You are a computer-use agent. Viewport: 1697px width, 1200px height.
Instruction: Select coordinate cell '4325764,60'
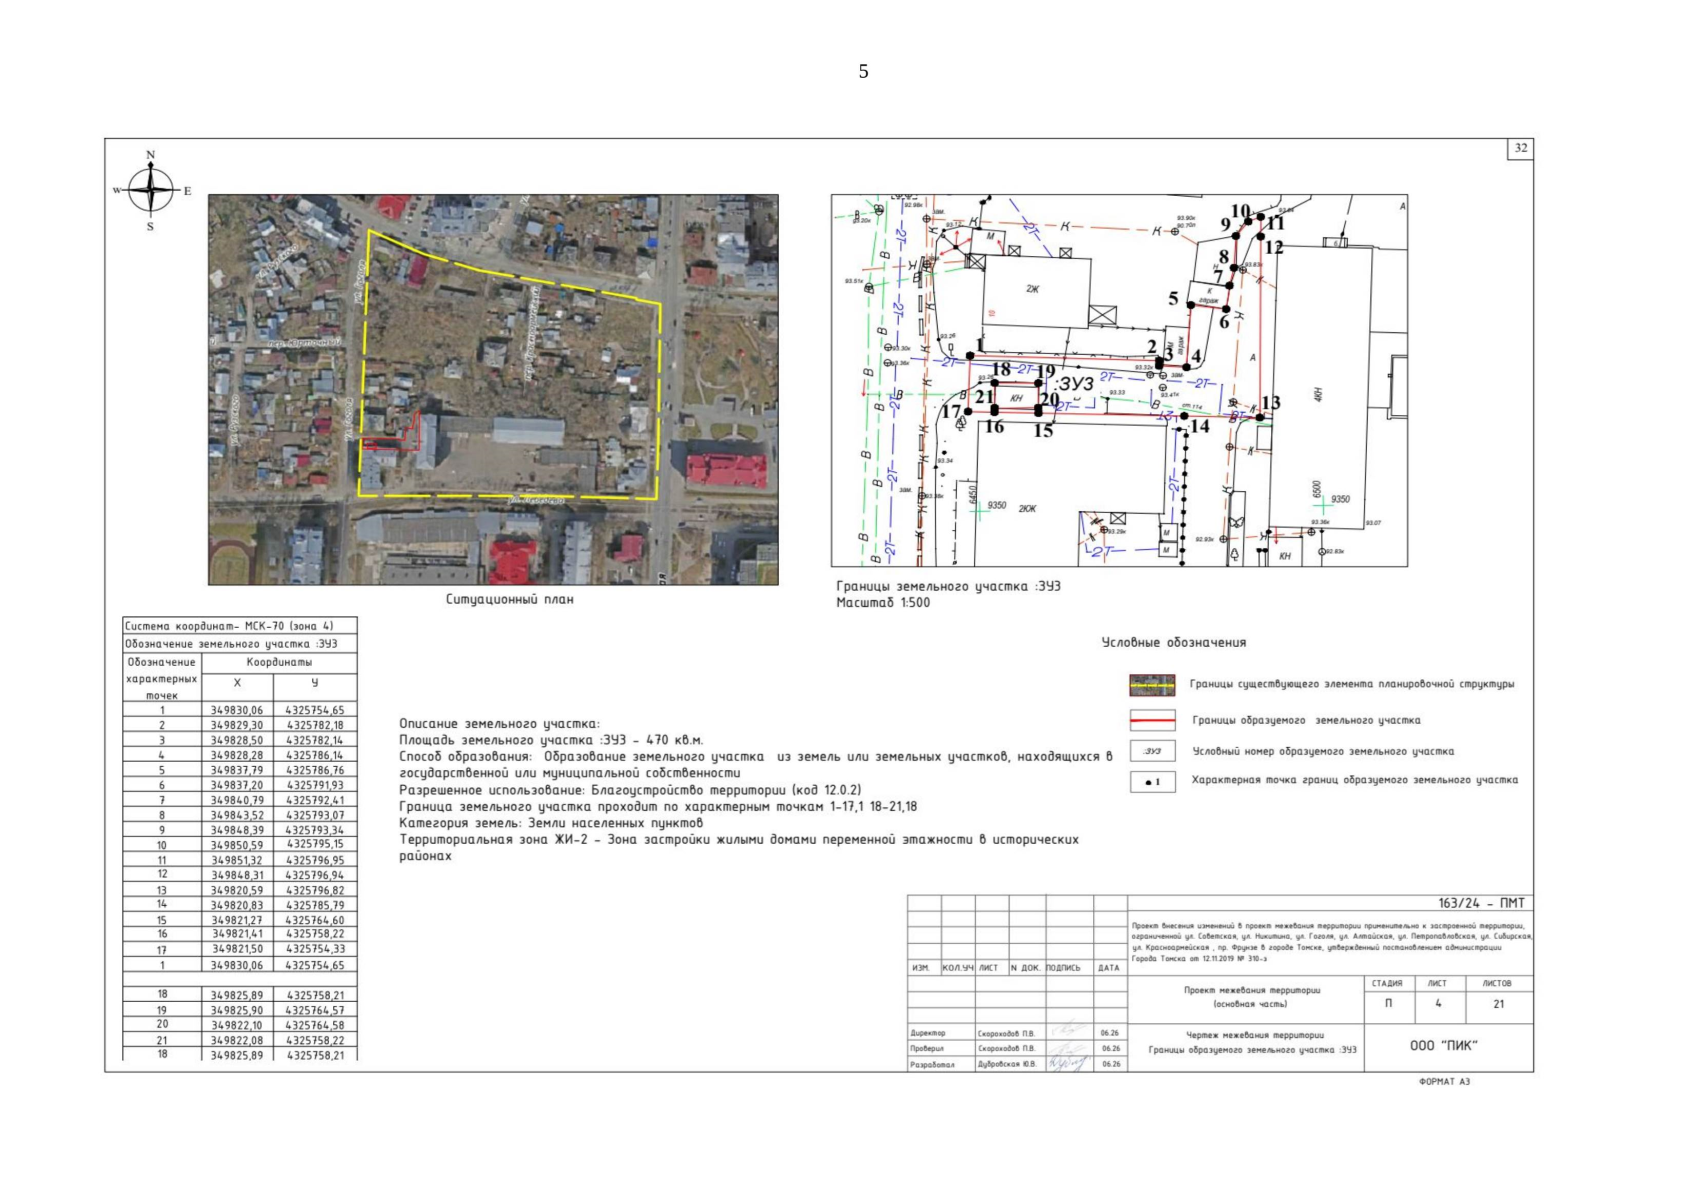tap(314, 920)
